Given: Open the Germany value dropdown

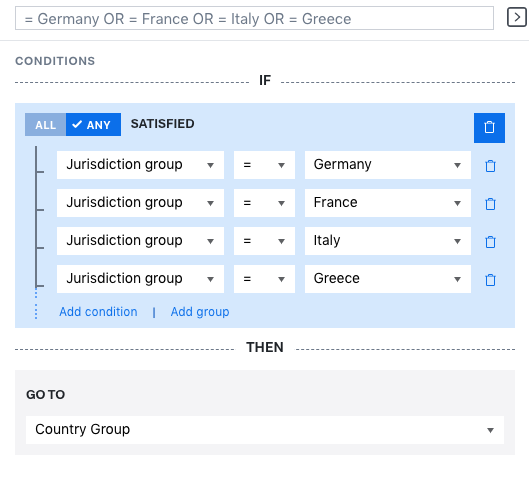Looking at the screenshot, I should [388, 165].
